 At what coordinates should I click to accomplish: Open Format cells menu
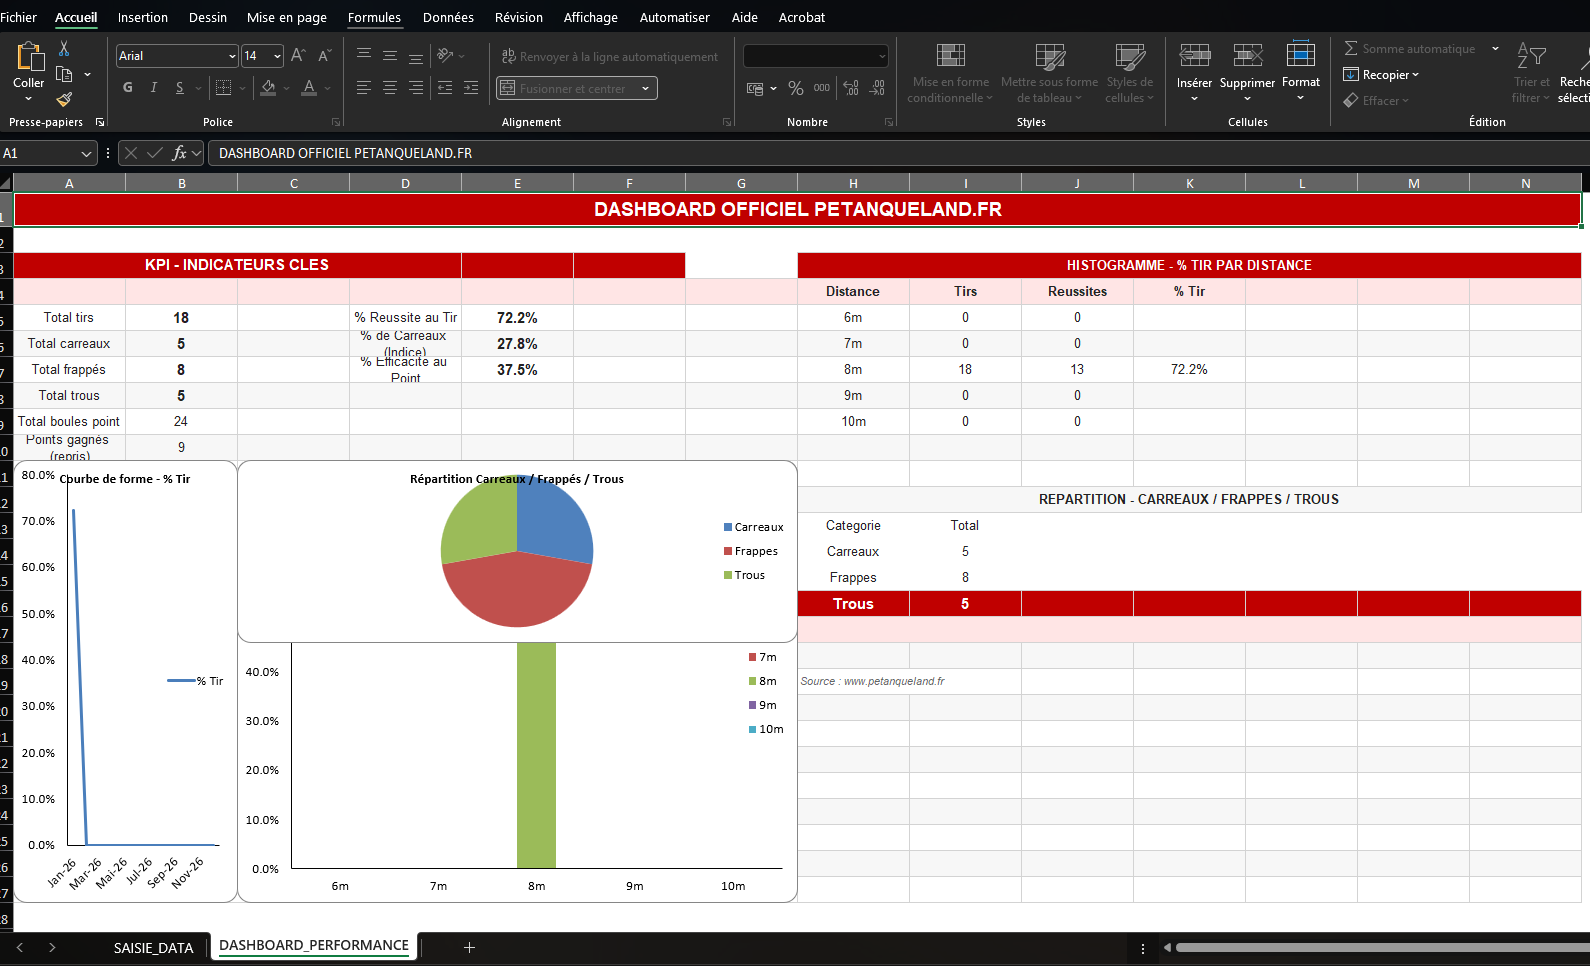pyautogui.click(x=1301, y=72)
